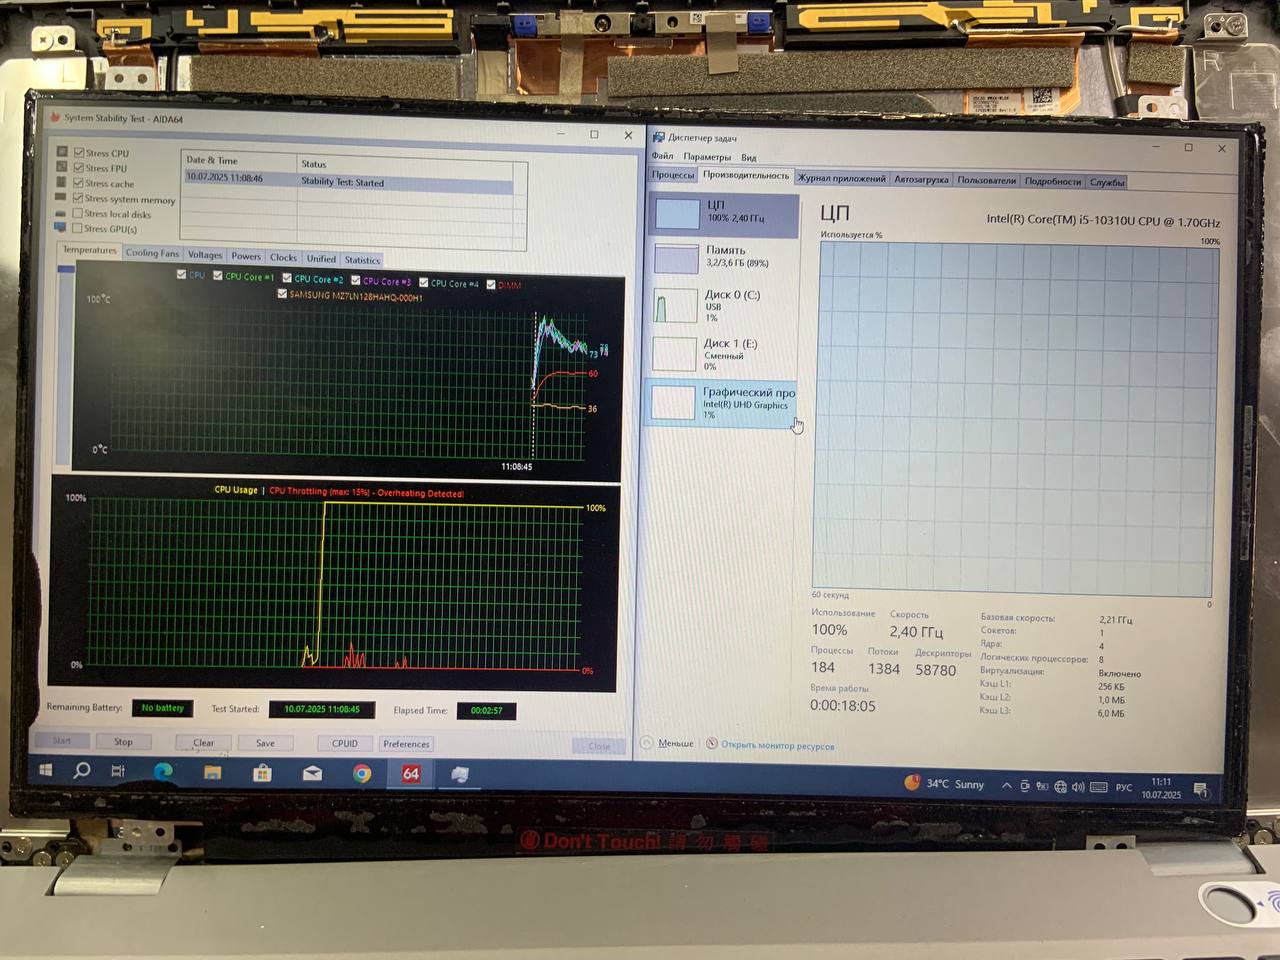The width and height of the screenshot is (1280, 960).
Task: Open the Параметры menu in Task Manager
Action: [706, 157]
